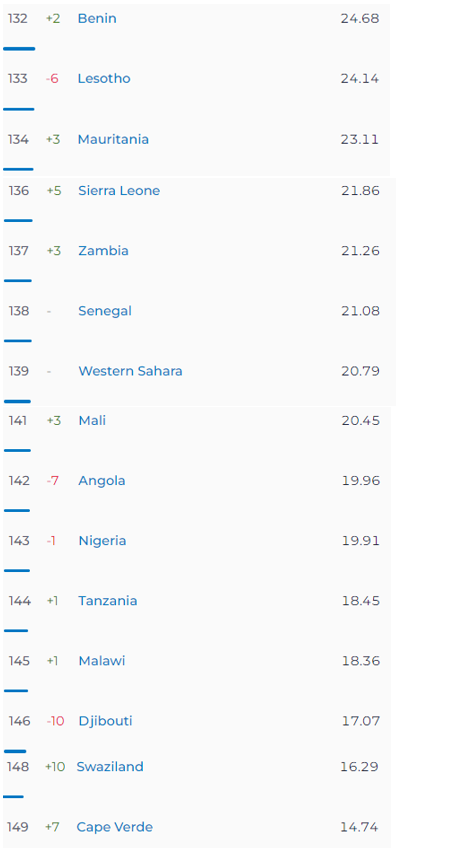Open Sierra Leone ranking details
The height and width of the screenshot is (848, 469).
point(119,191)
